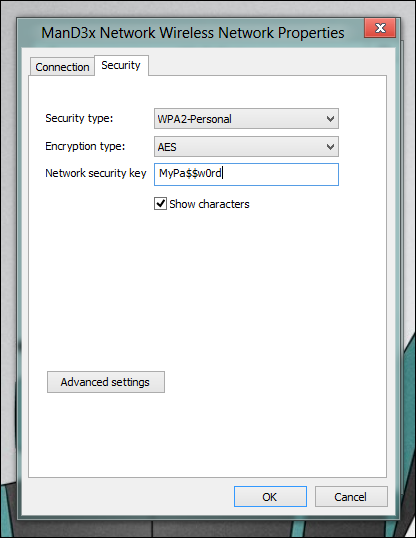Expand the Encryption type dropdown arrow
416x538 pixels.
pos(330,147)
